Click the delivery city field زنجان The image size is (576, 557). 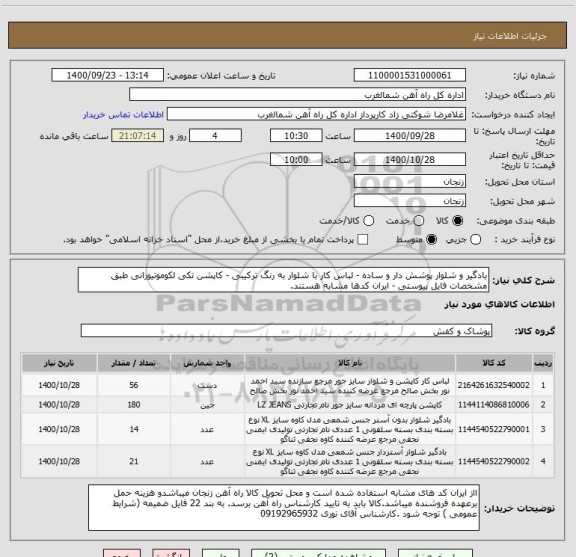click(410, 201)
